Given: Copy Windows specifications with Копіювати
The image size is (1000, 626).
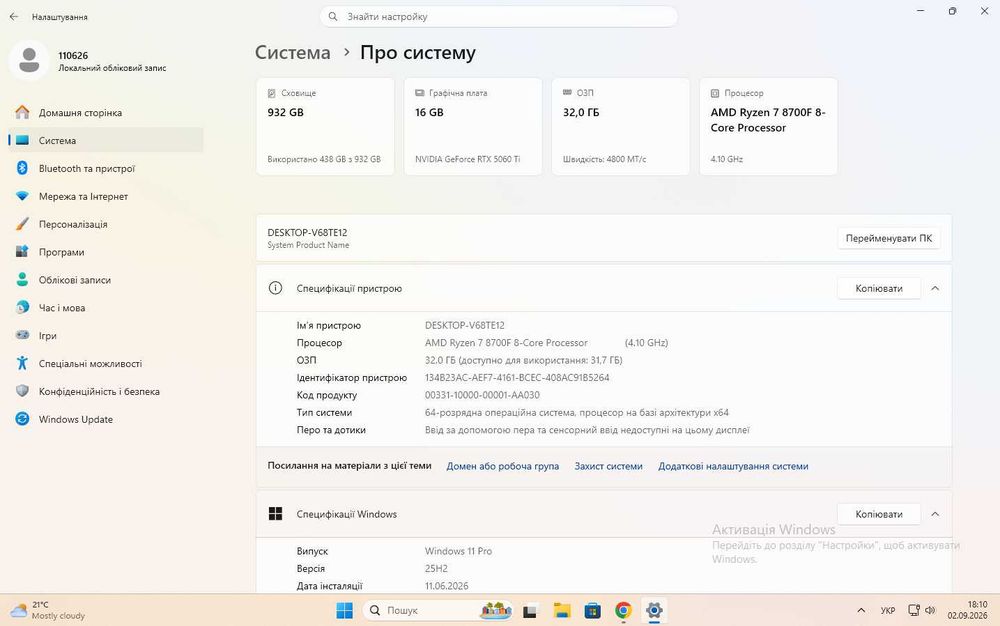Looking at the screenshot, I should [x=879, y=514].
